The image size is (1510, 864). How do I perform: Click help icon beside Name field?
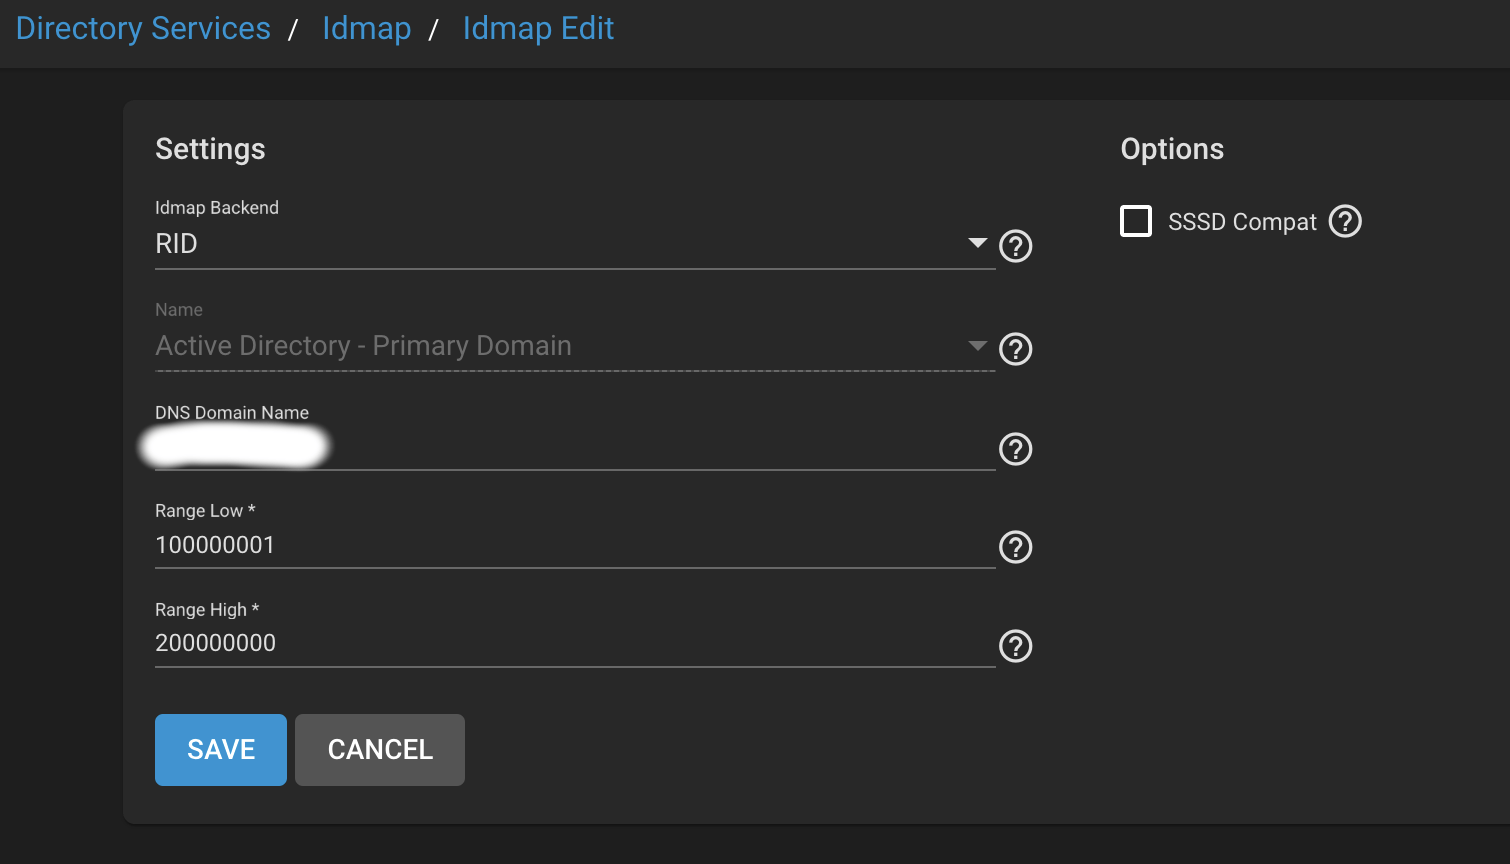click(x=1015, y=349)
